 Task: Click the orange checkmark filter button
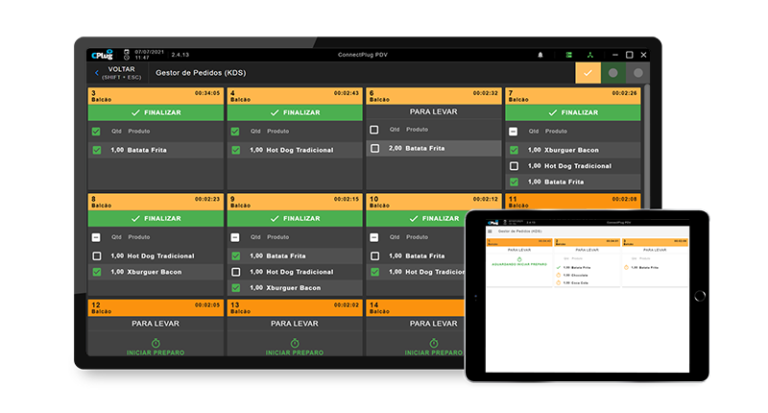(x=588, y=73)
